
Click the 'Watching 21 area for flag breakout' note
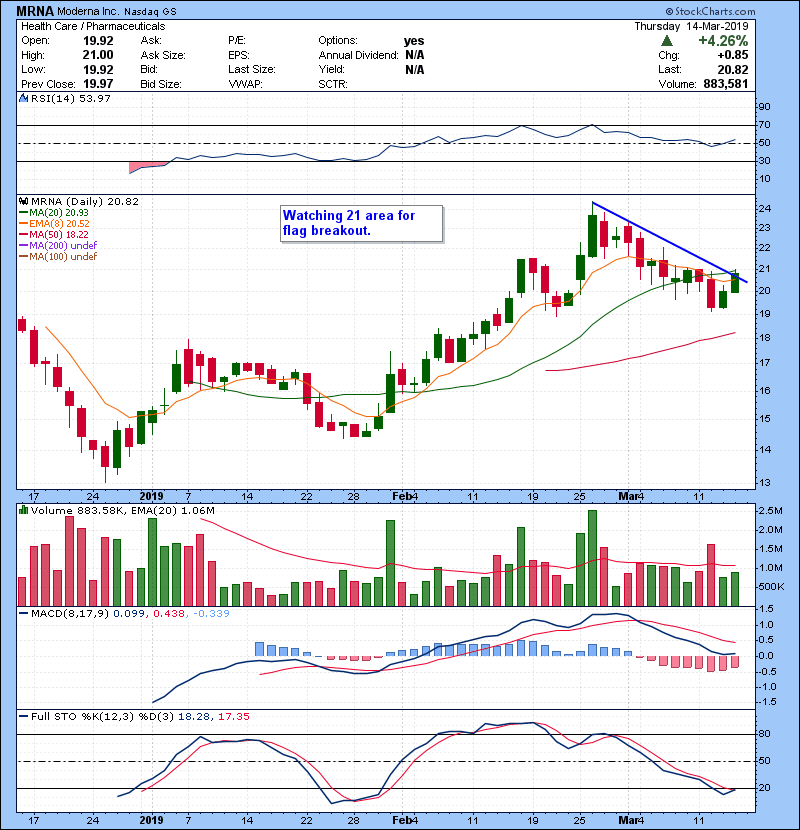pos(362,223)
